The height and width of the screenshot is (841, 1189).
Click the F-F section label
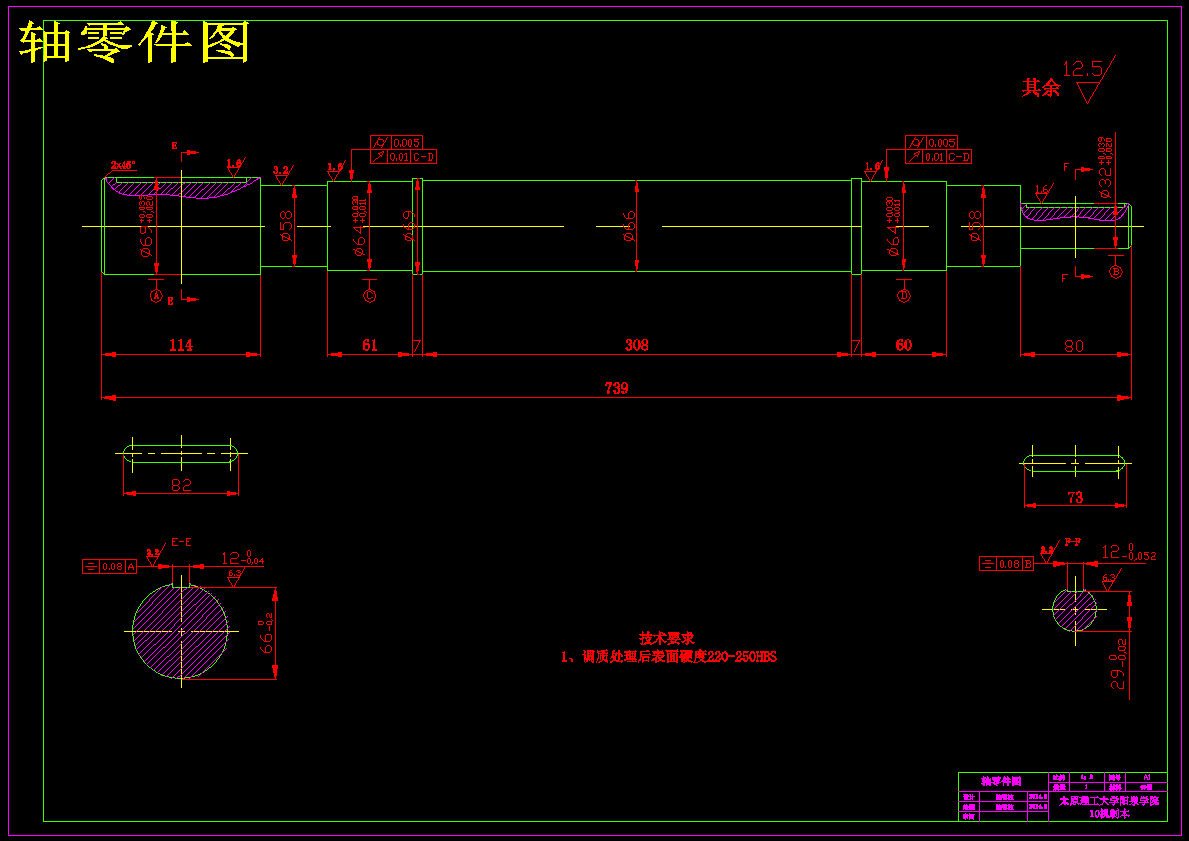pos(1072,541)
